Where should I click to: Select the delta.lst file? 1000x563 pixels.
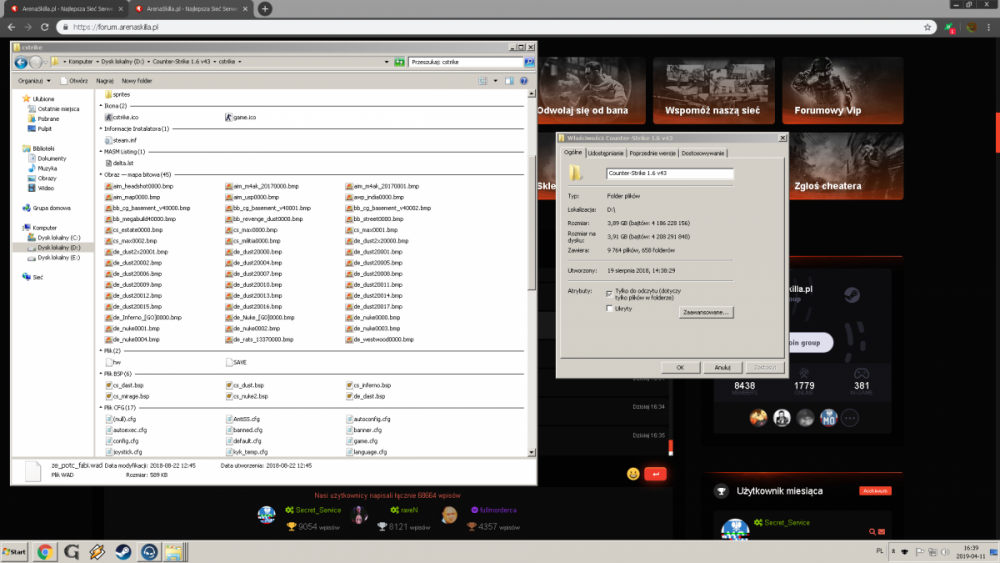[x=119, y=163]
